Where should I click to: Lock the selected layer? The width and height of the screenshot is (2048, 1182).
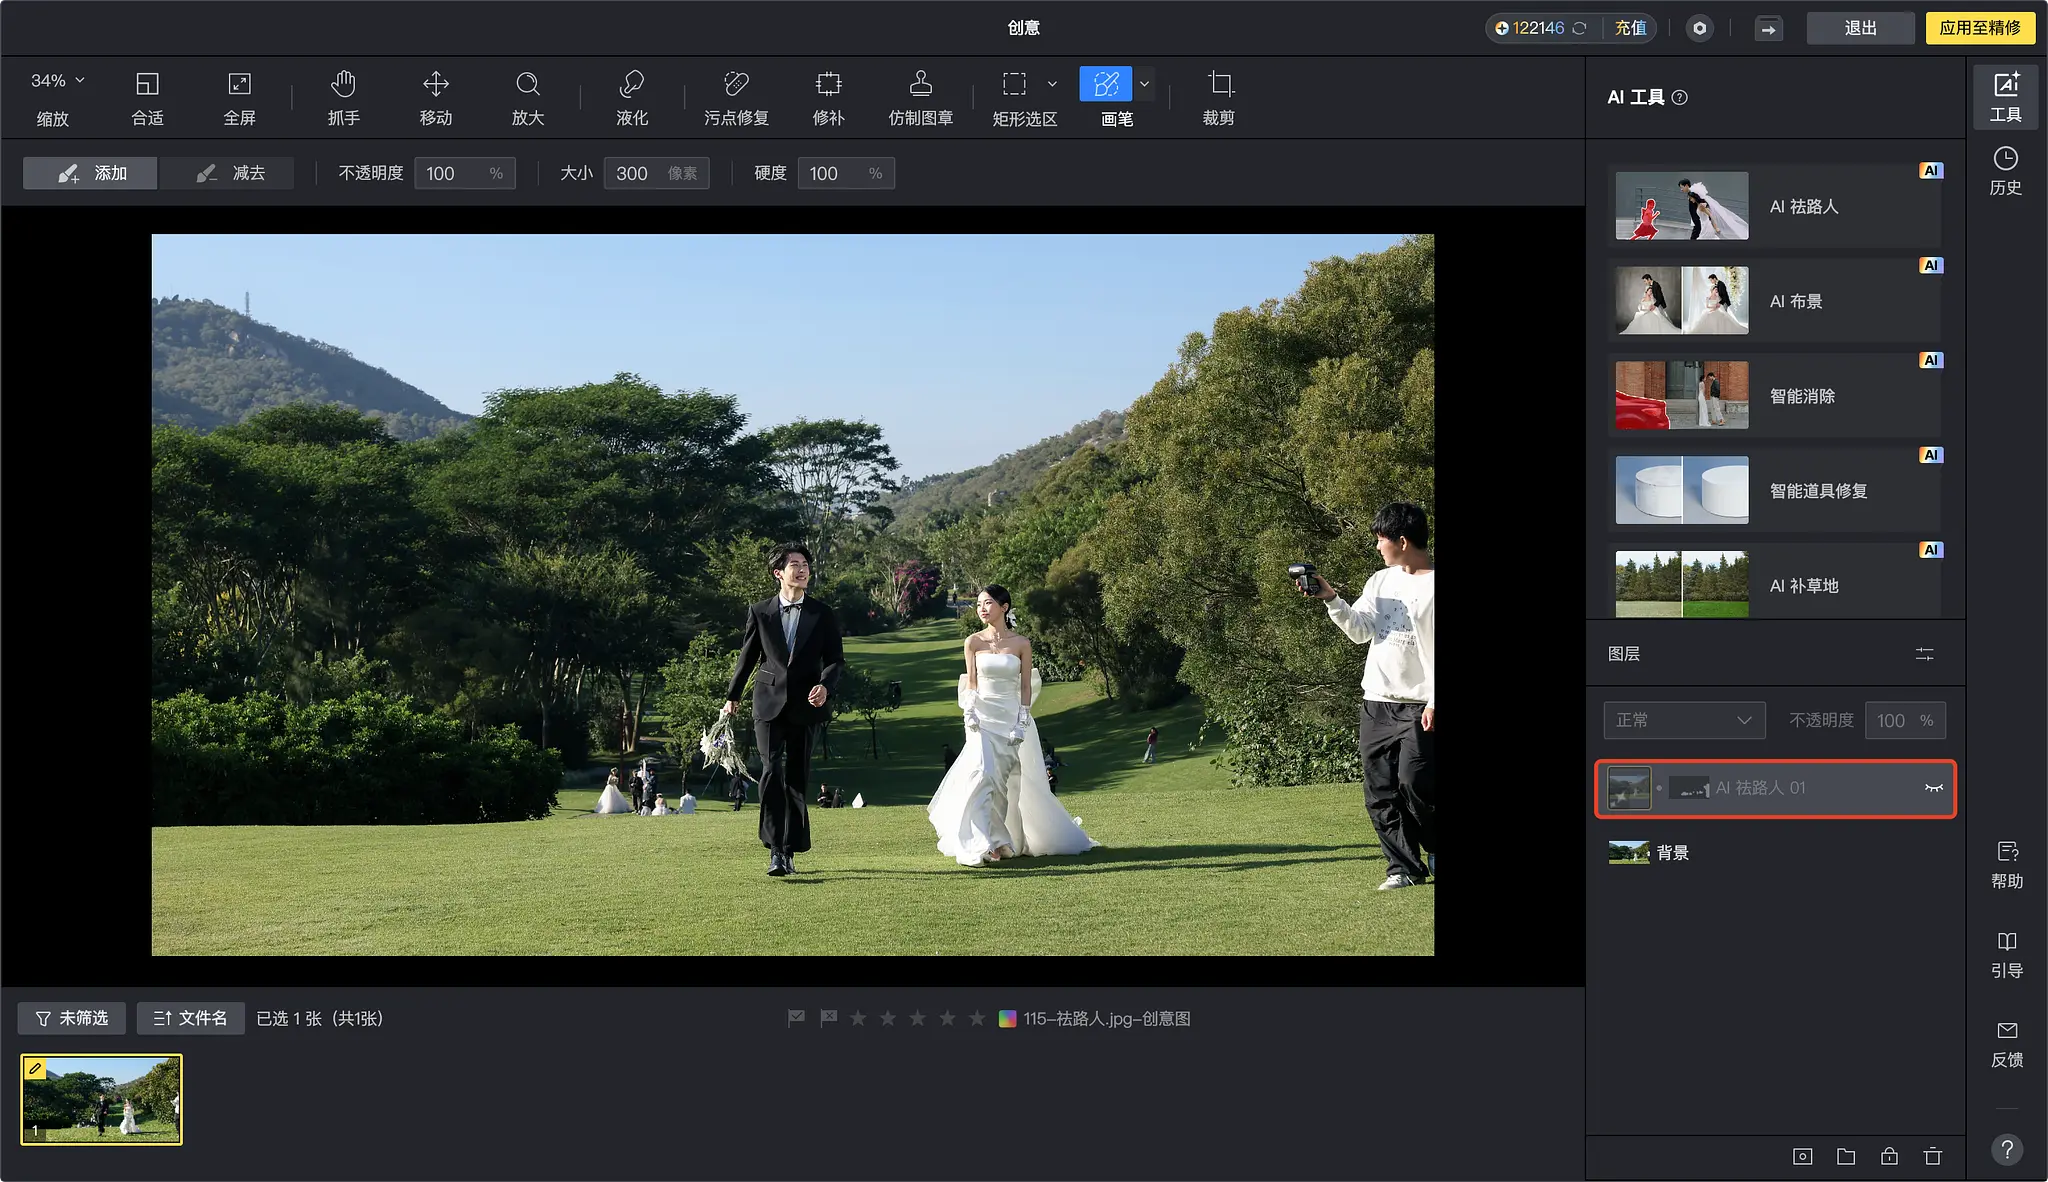coord(1889,1156)
